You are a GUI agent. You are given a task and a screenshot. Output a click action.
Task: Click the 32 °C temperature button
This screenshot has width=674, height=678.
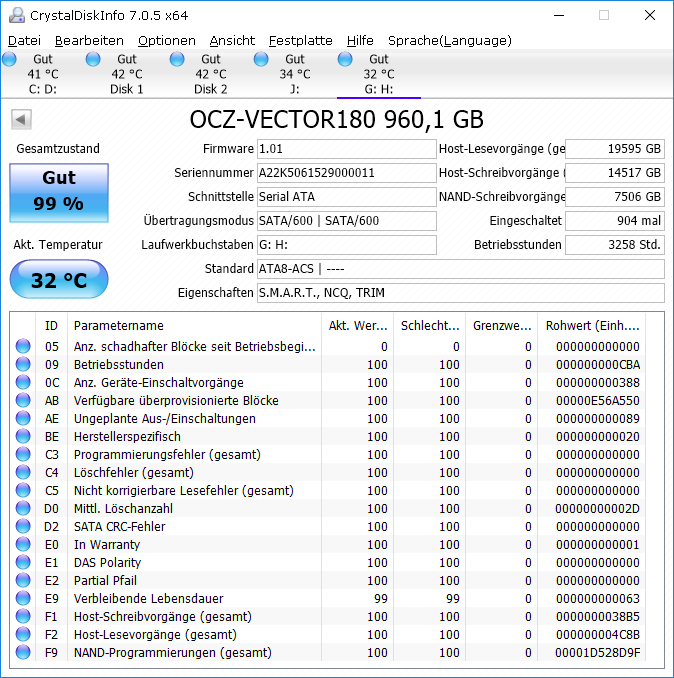coord(59,279)
